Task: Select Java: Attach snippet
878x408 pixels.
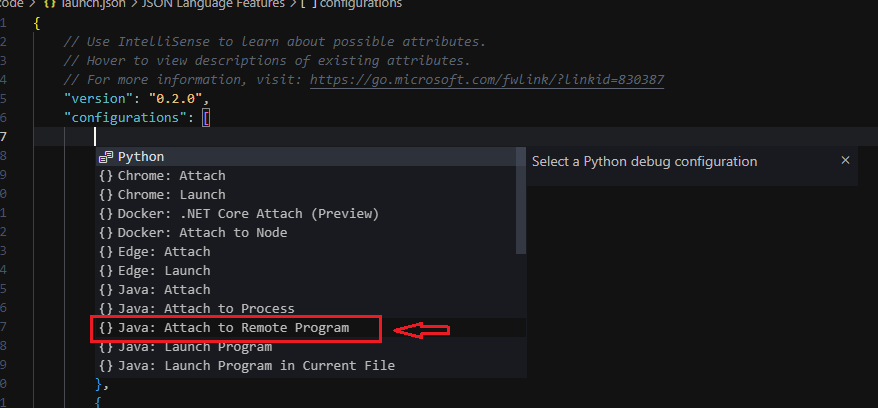Action: (x=164, y=290)
